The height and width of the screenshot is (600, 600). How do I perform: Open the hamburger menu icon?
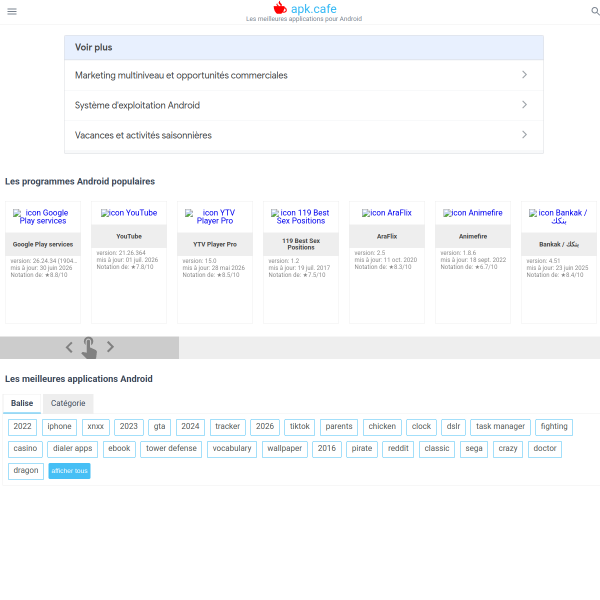coord(12,11)
